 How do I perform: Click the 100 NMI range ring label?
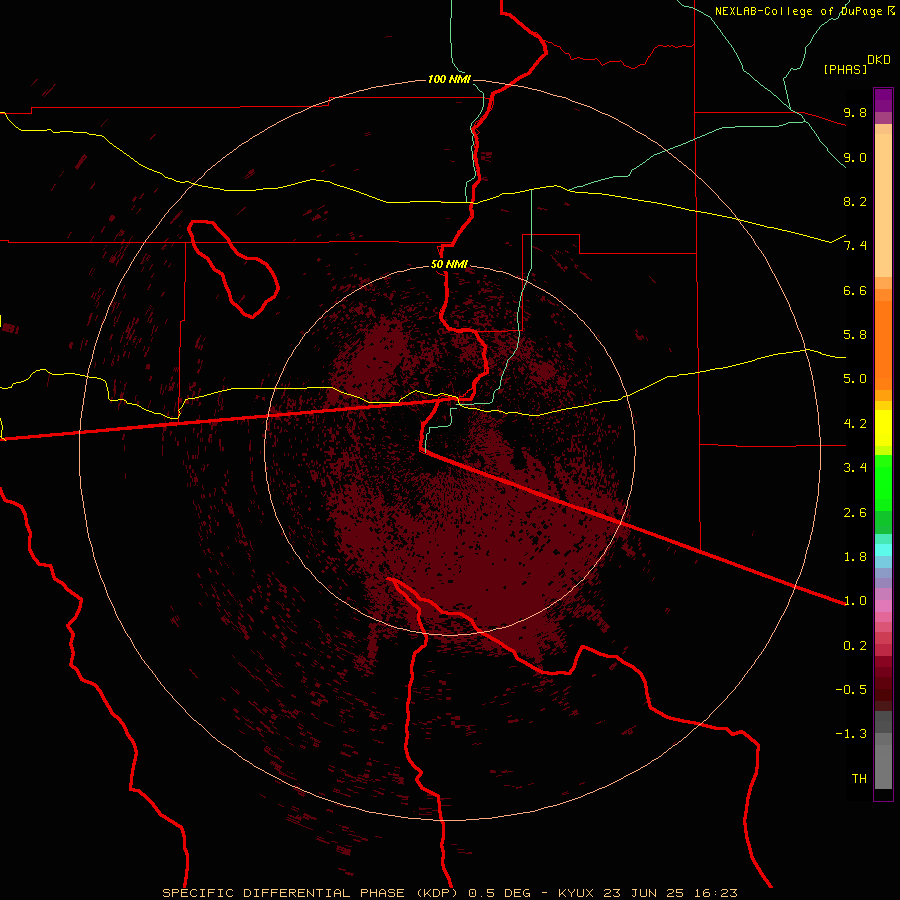[x=449, y=79]
